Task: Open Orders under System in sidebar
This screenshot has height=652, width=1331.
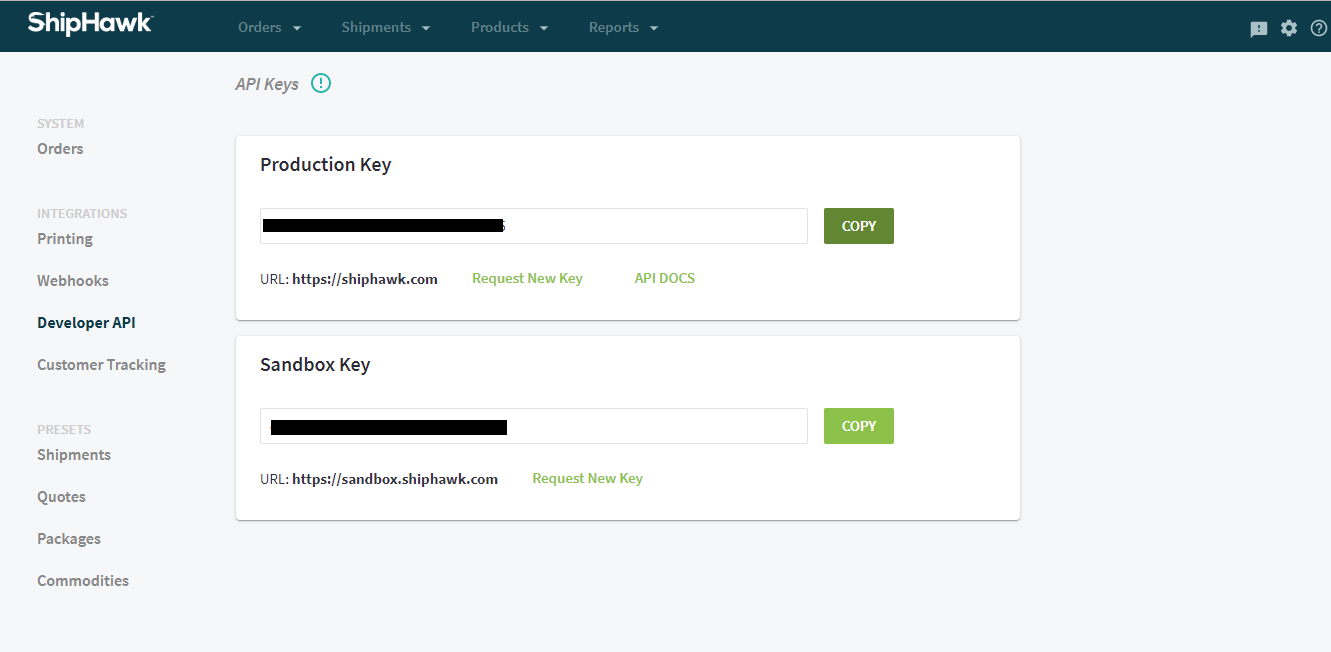Action: 60,149
